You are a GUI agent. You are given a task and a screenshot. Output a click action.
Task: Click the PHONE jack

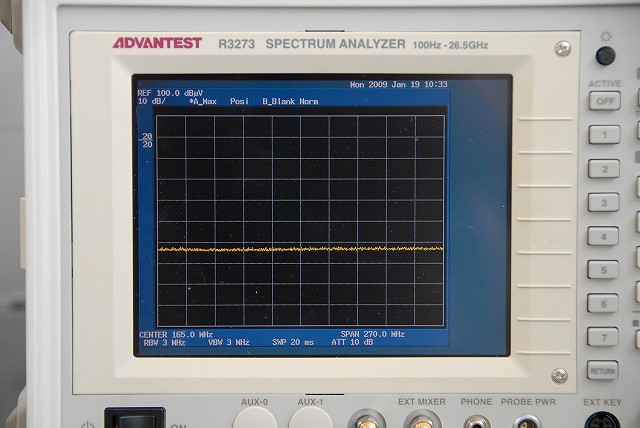coord(476,422)
